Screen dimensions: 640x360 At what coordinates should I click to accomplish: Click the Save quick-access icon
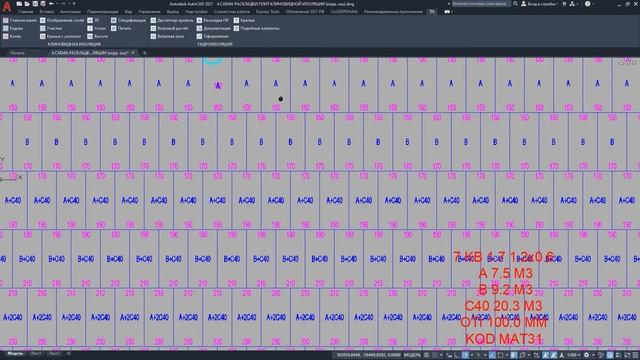click(x=35, y=4)
